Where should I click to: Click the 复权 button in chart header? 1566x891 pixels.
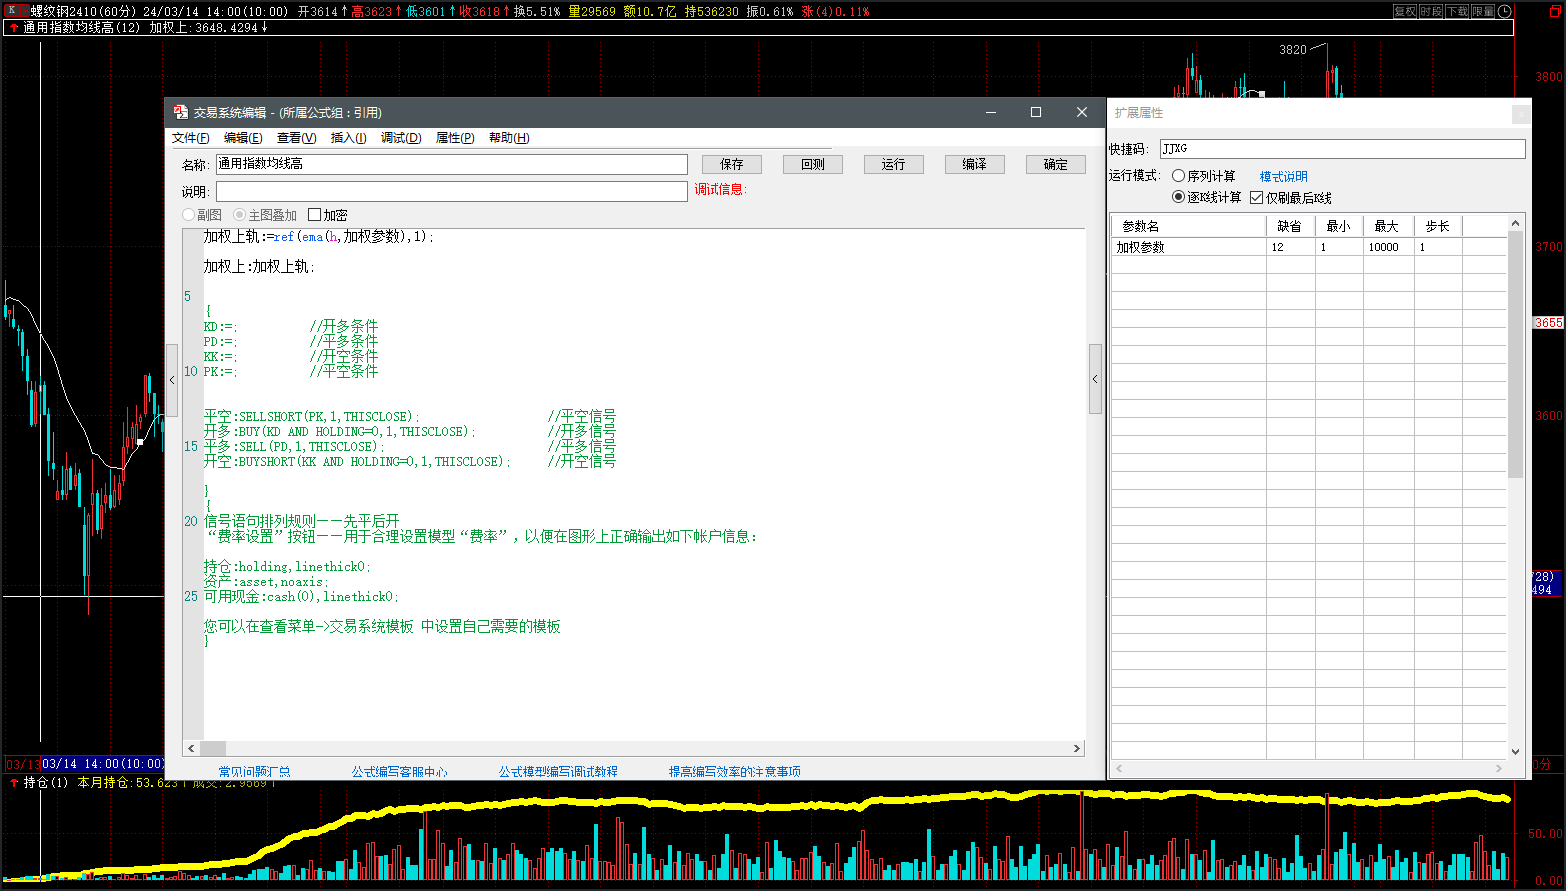1405,11
